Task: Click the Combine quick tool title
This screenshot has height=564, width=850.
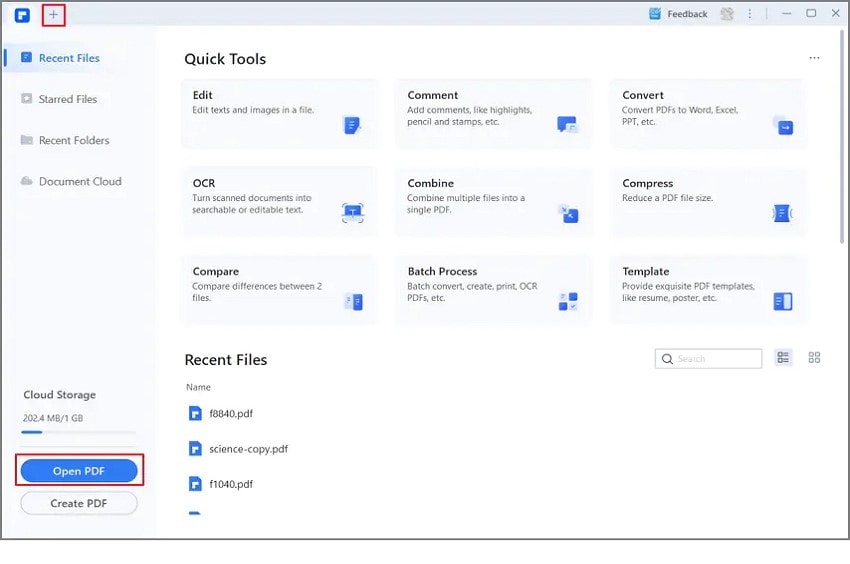Action: tap(430, 183)
